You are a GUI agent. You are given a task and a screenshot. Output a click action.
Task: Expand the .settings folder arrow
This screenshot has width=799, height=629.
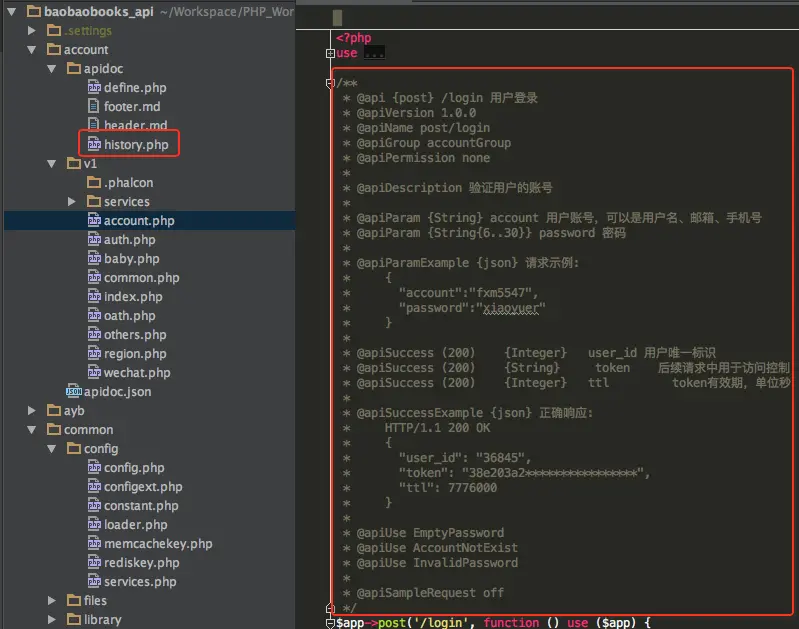click(x=32, y=31)
